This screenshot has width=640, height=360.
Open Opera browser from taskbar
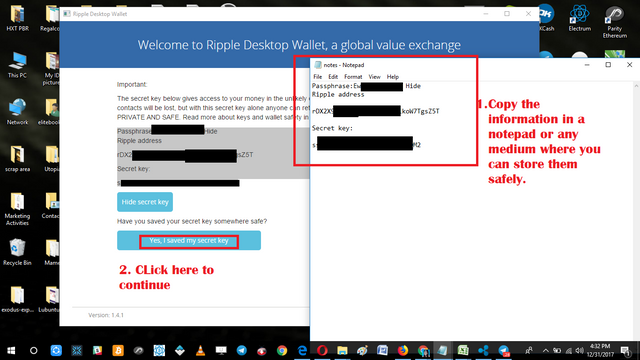322,351
